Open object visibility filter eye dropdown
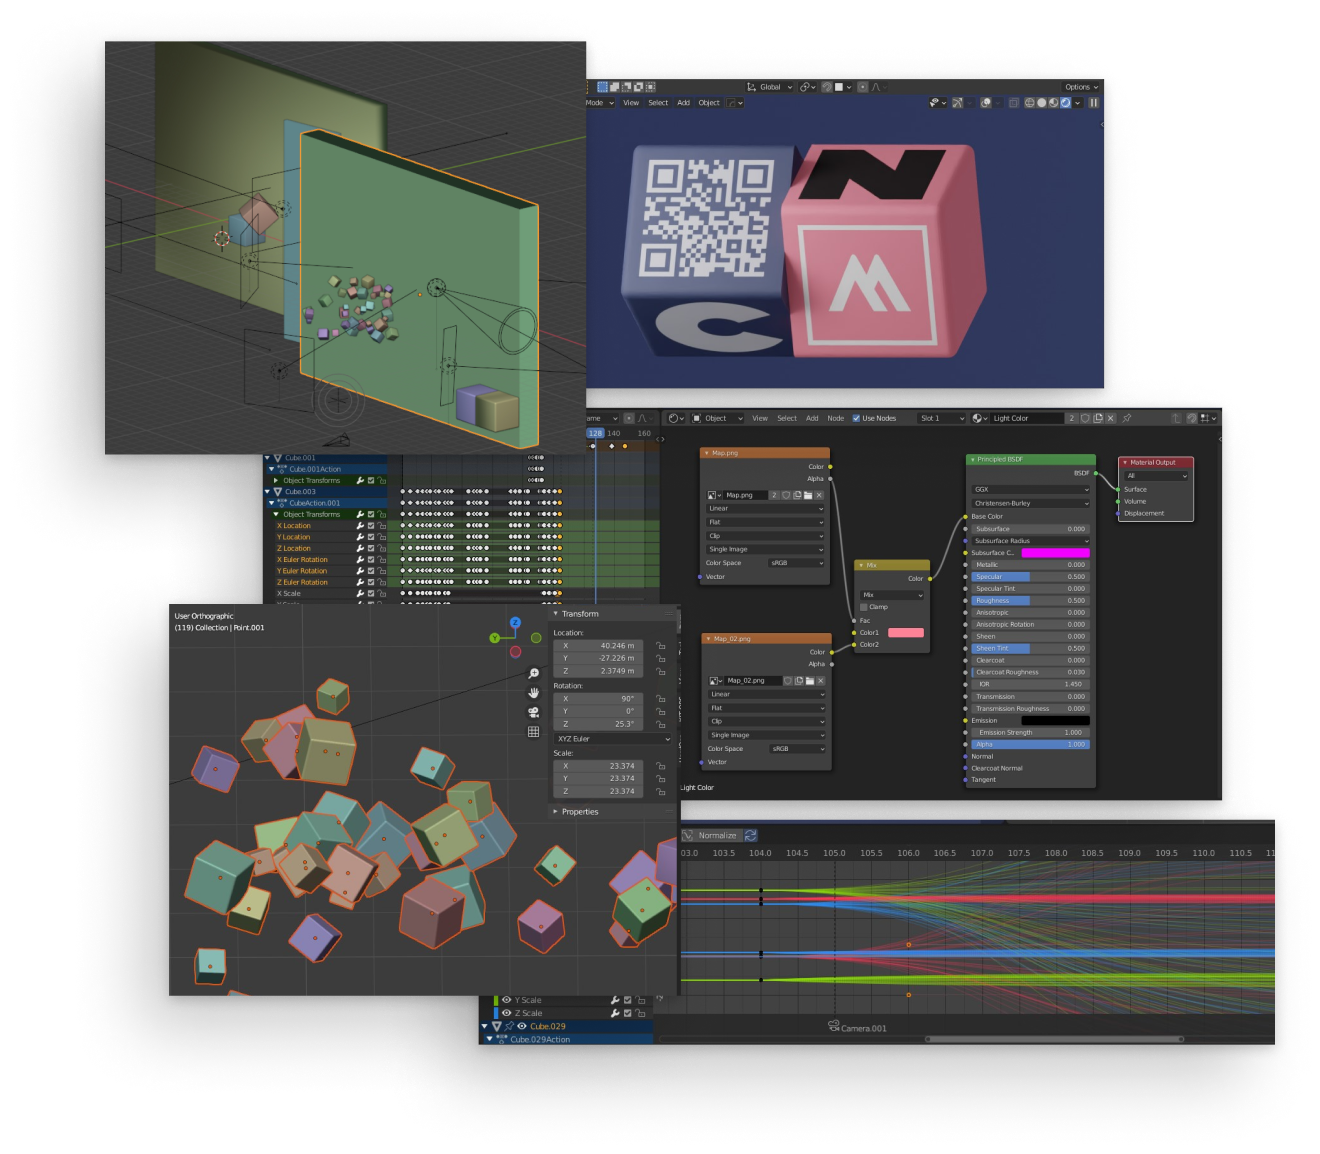1320x1154 pixels. pyautogui.click(x=936, y=103)
